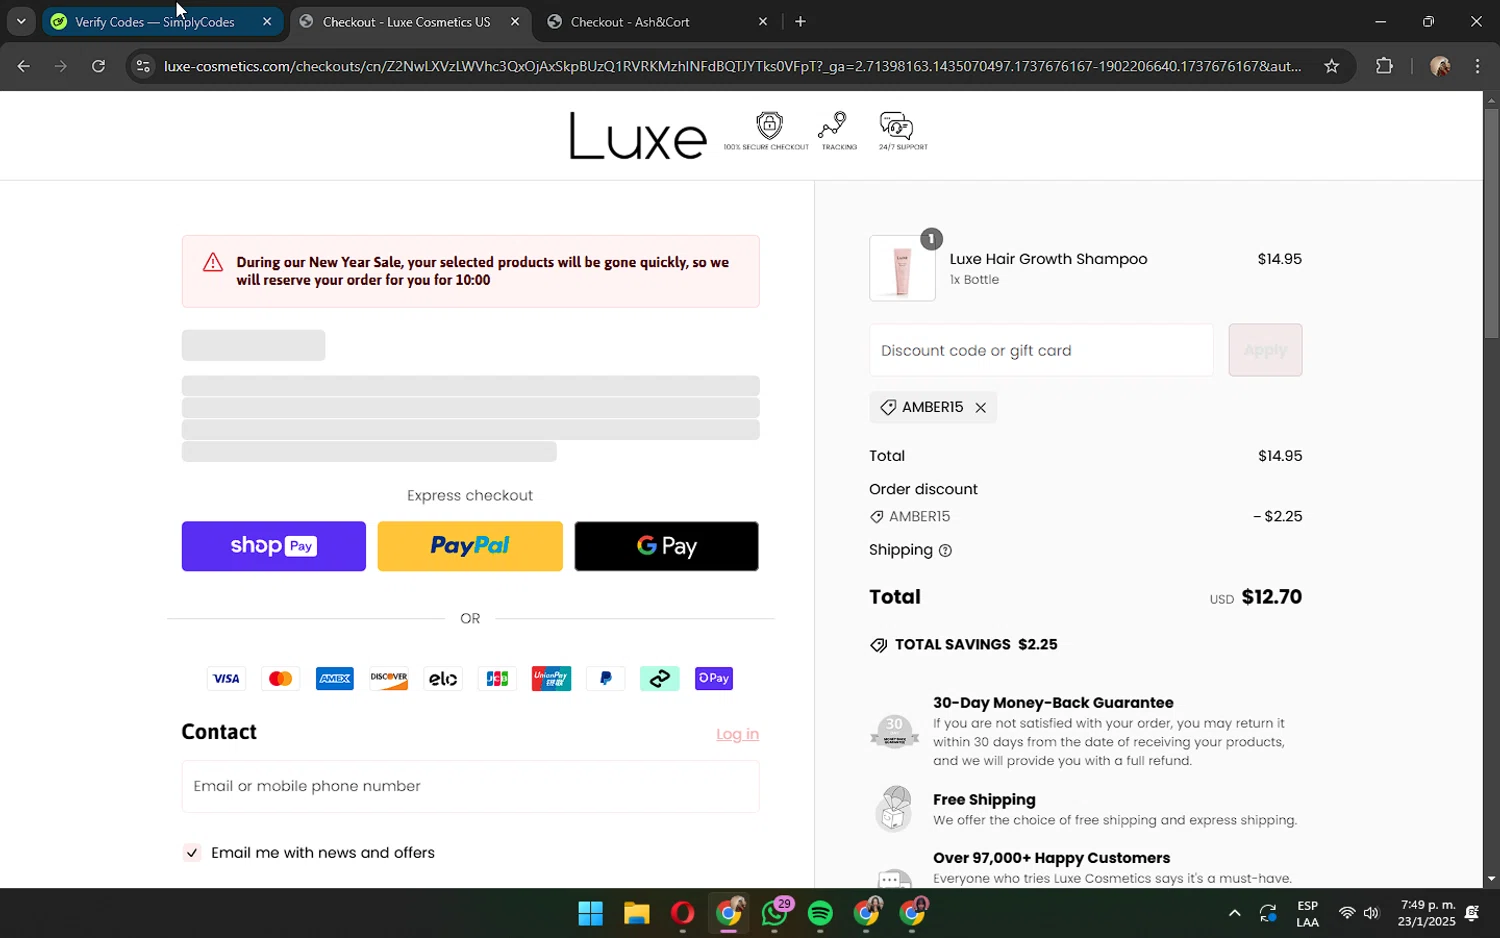Open the volume control in tray
This screenshot has width=1500, height=938.
coord(1371,913)
